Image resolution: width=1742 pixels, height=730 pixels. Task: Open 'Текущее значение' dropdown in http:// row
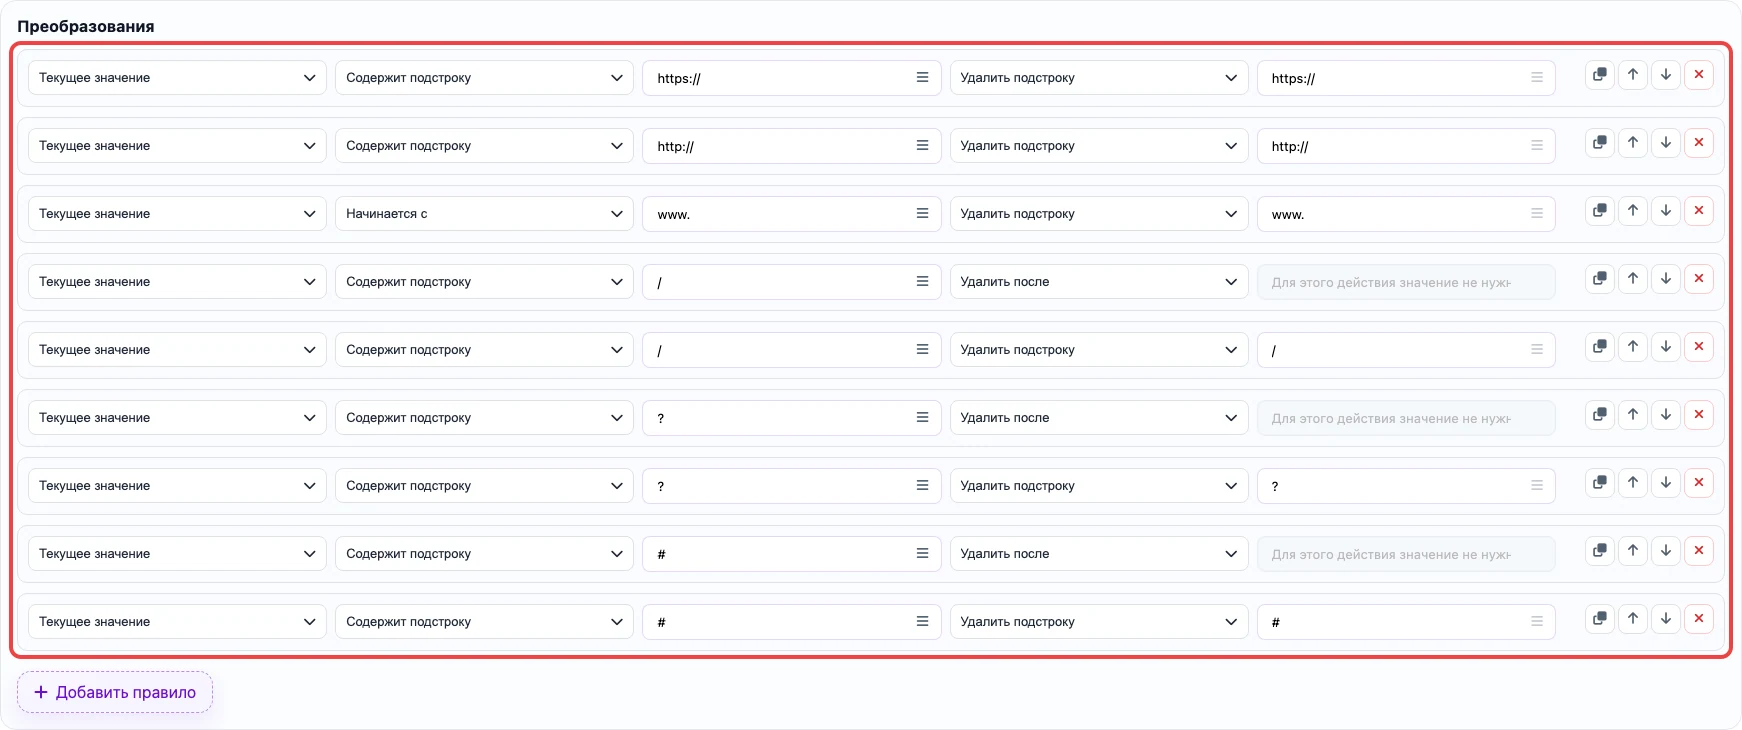(177, 146)
